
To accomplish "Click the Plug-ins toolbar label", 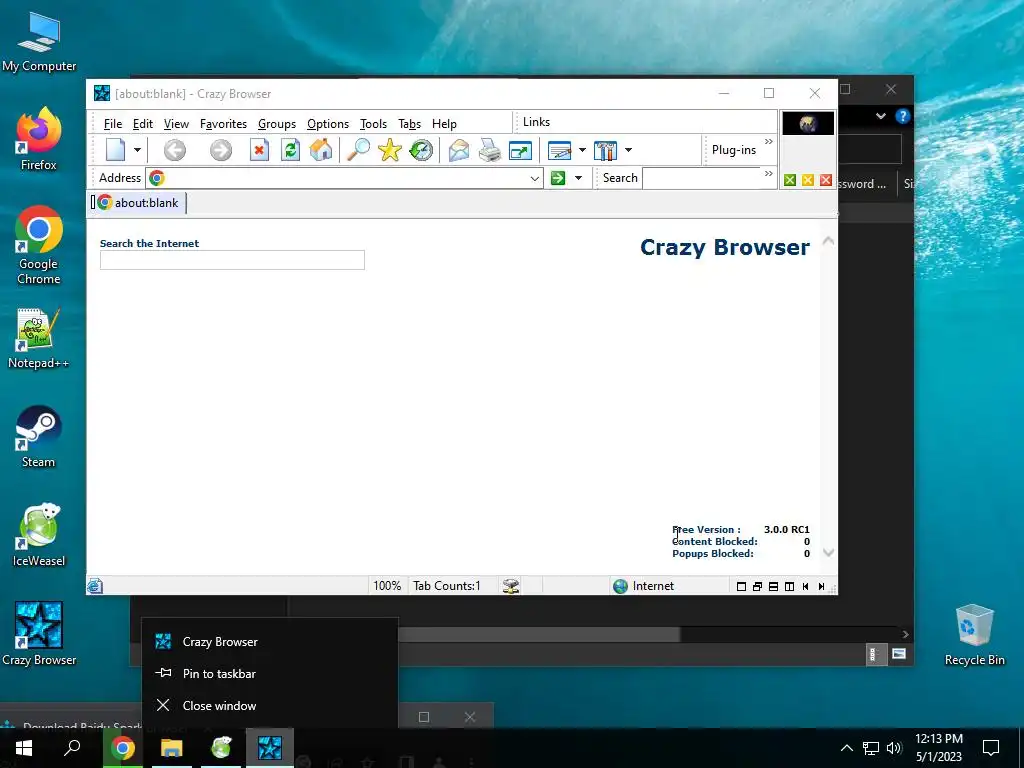I will tap(733, 150).
